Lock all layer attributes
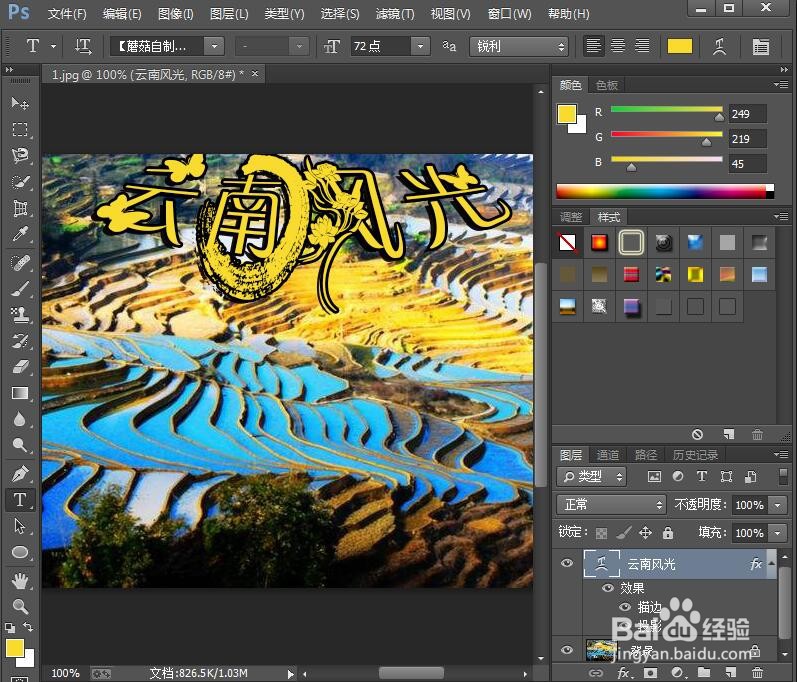Viewport: 797px width, 682px height. pos(668,533)
